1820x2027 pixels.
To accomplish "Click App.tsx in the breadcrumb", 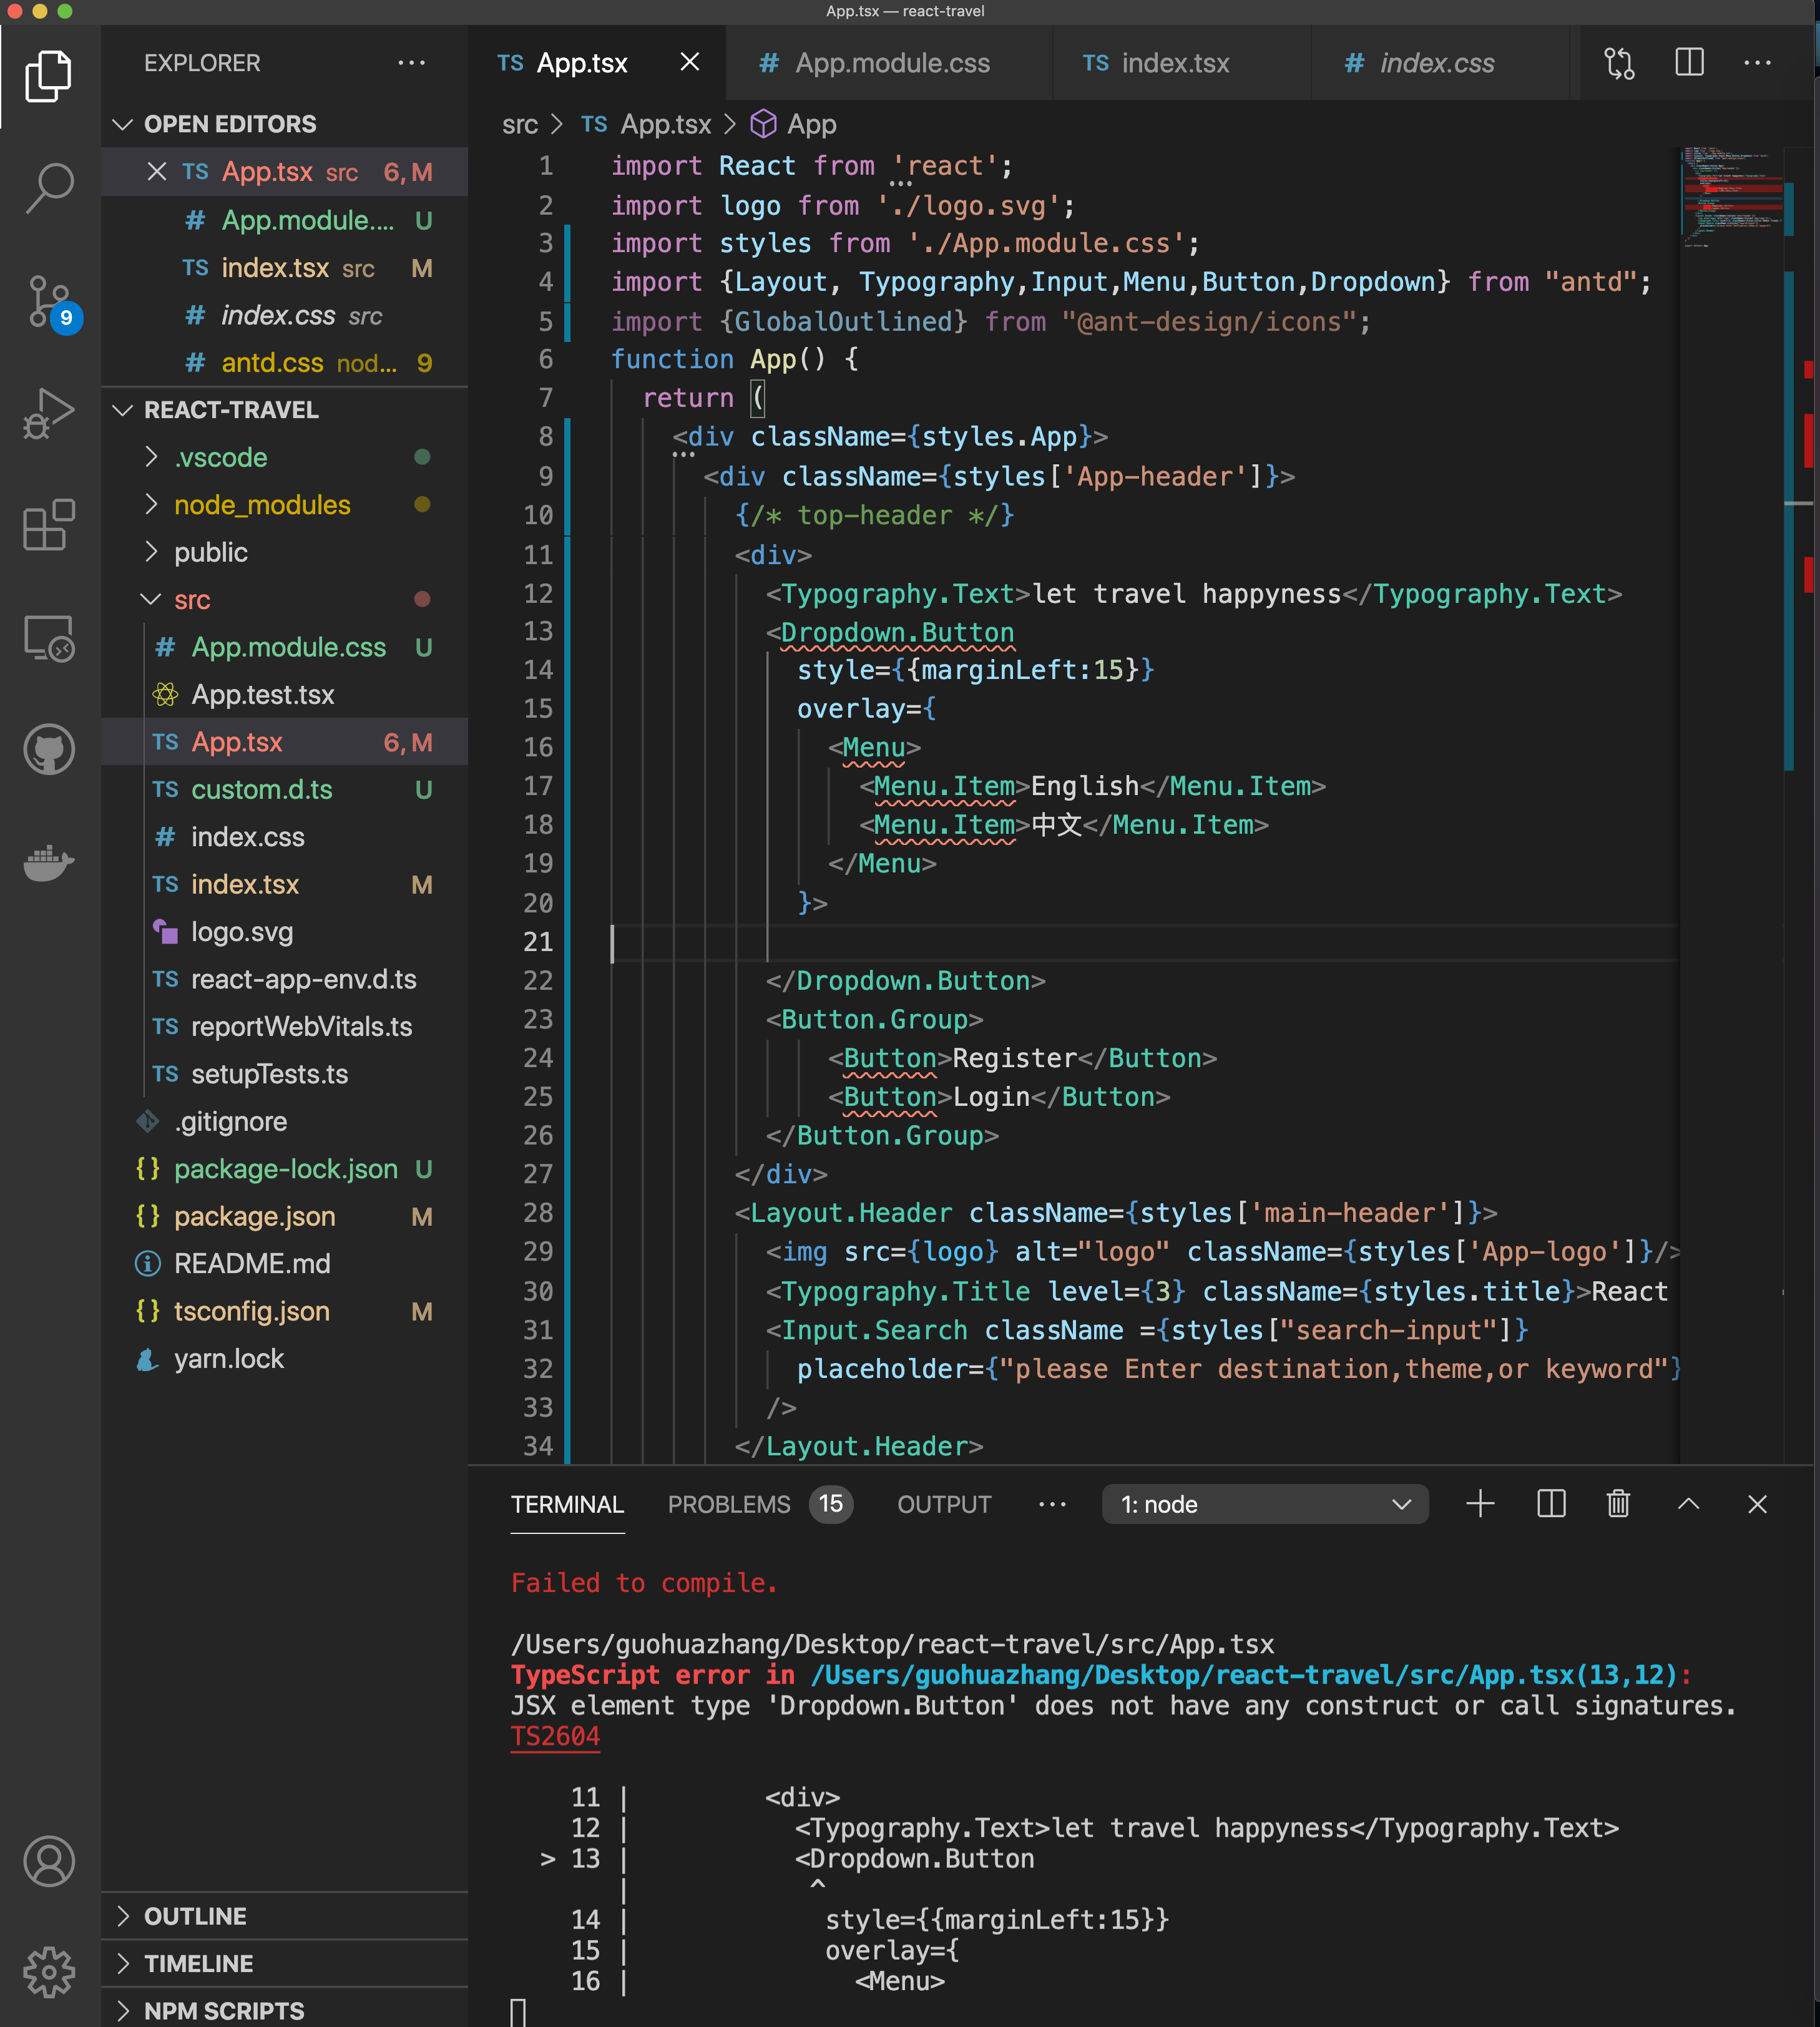I will [x=646, y=125].
